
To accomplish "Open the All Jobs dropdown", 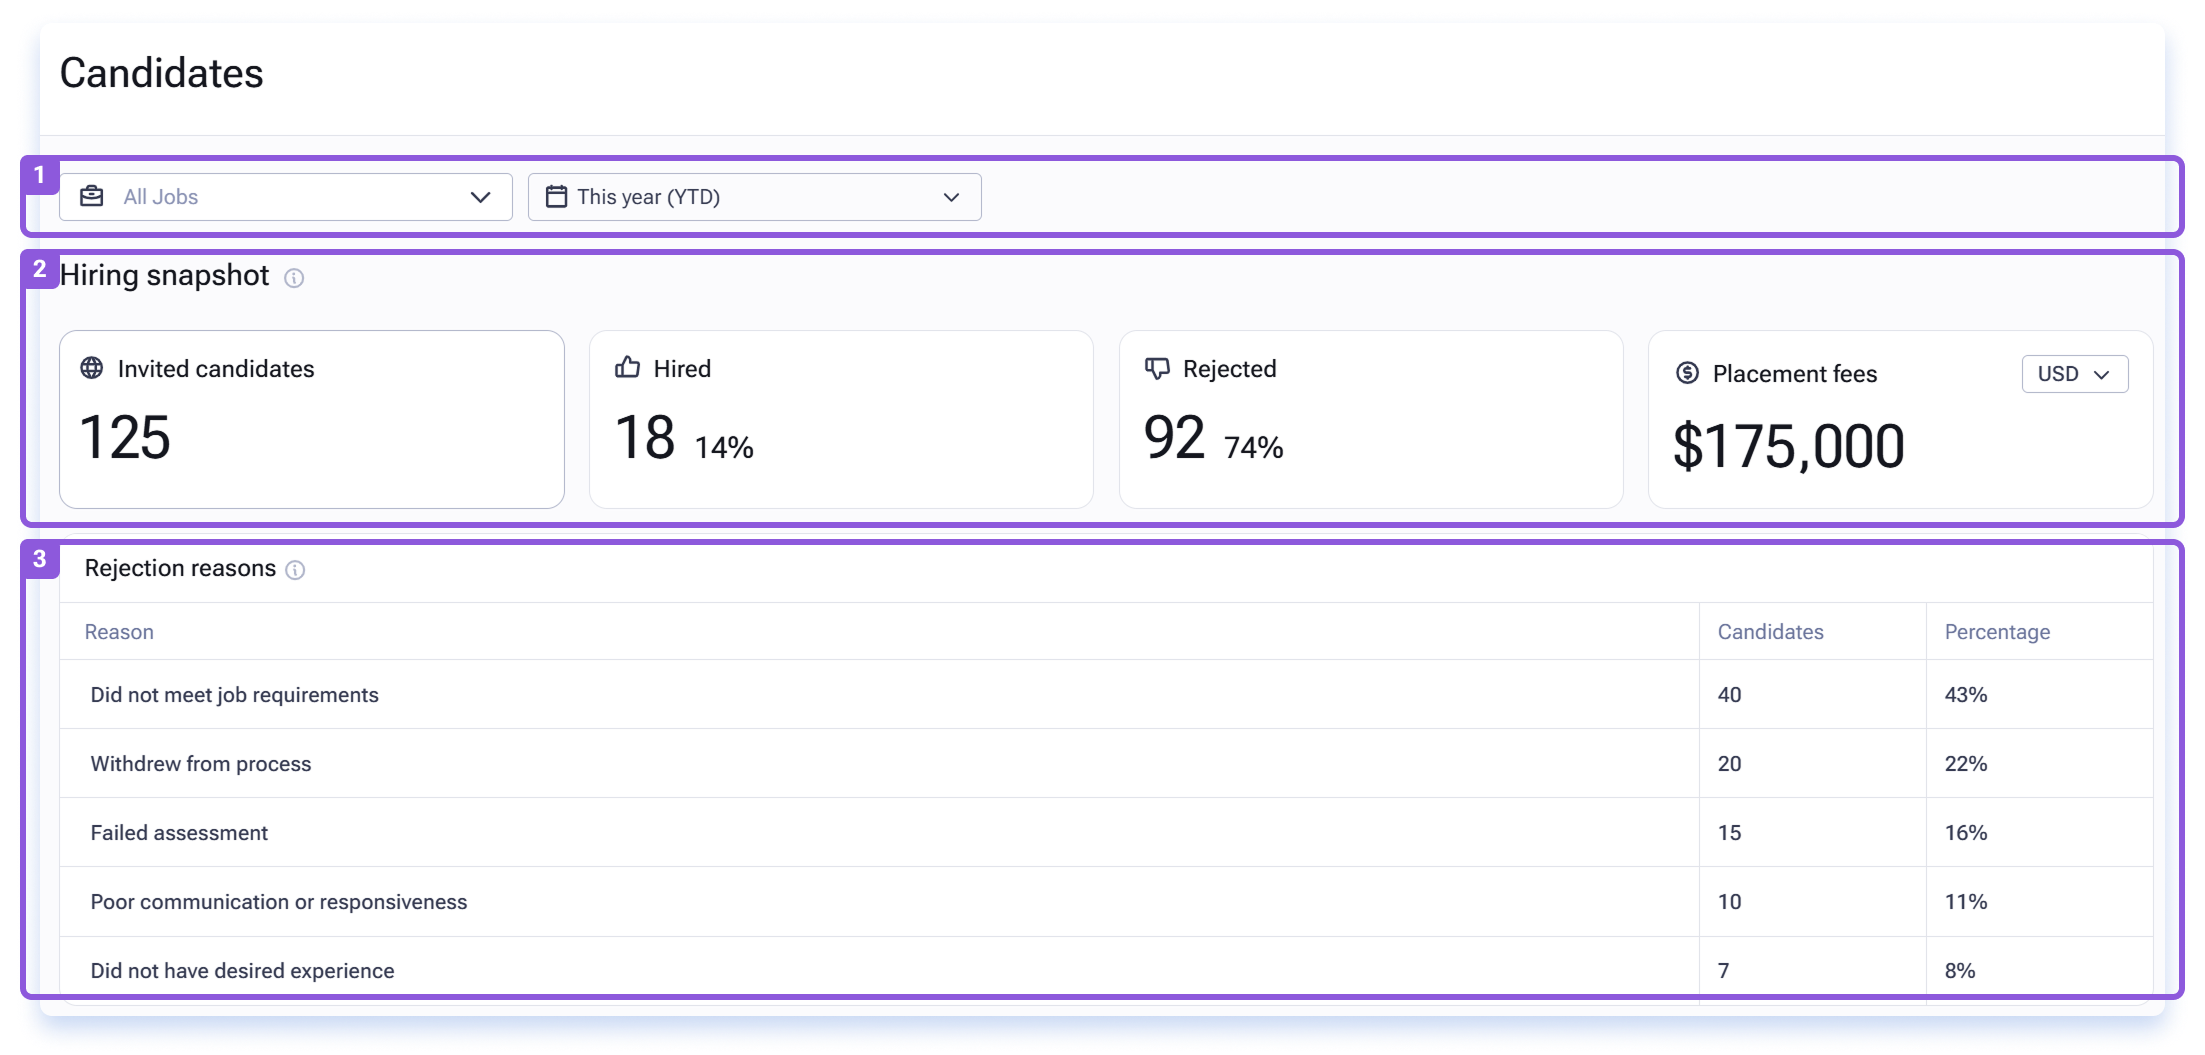I will coord(286,197).
